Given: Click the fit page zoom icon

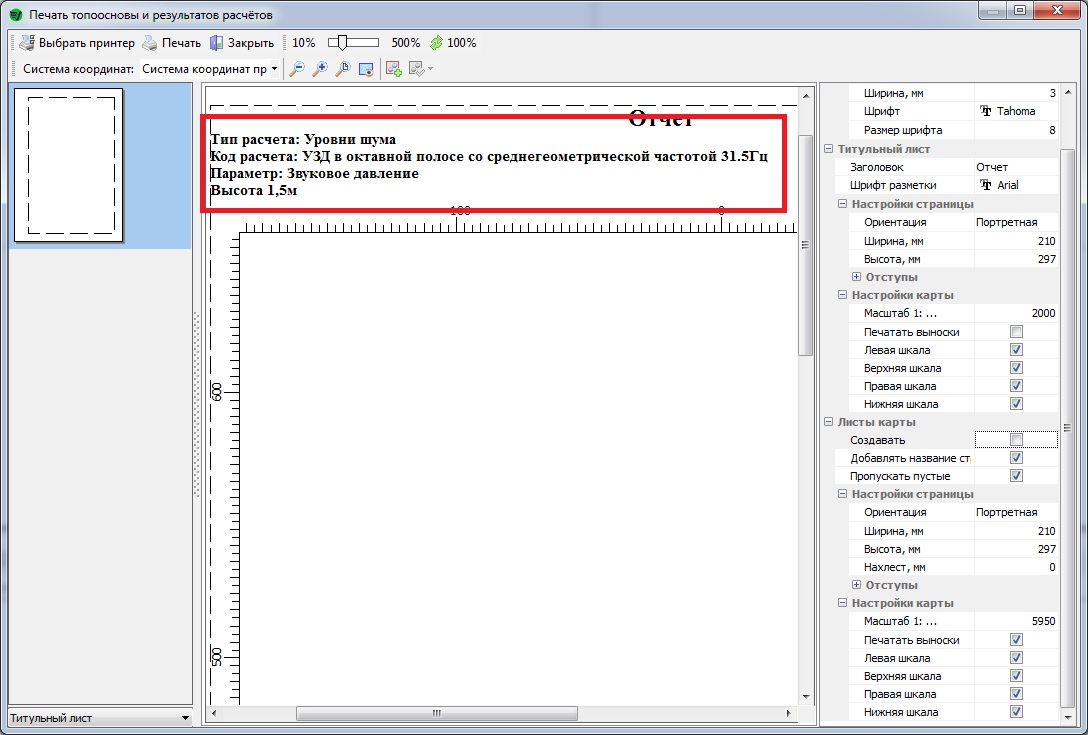Looking at the screenshot, I should coord(343,69).
